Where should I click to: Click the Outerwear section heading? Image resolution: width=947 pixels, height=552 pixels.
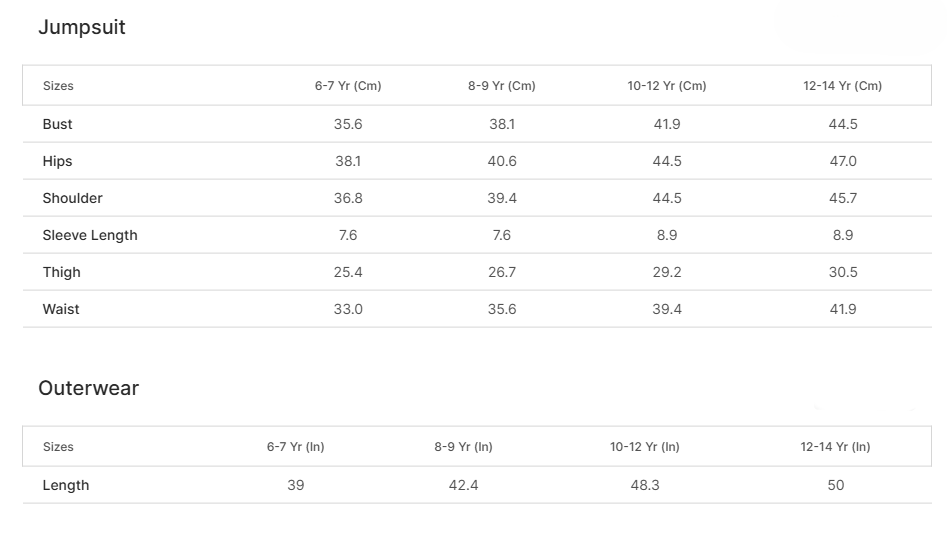coord(88,389)
